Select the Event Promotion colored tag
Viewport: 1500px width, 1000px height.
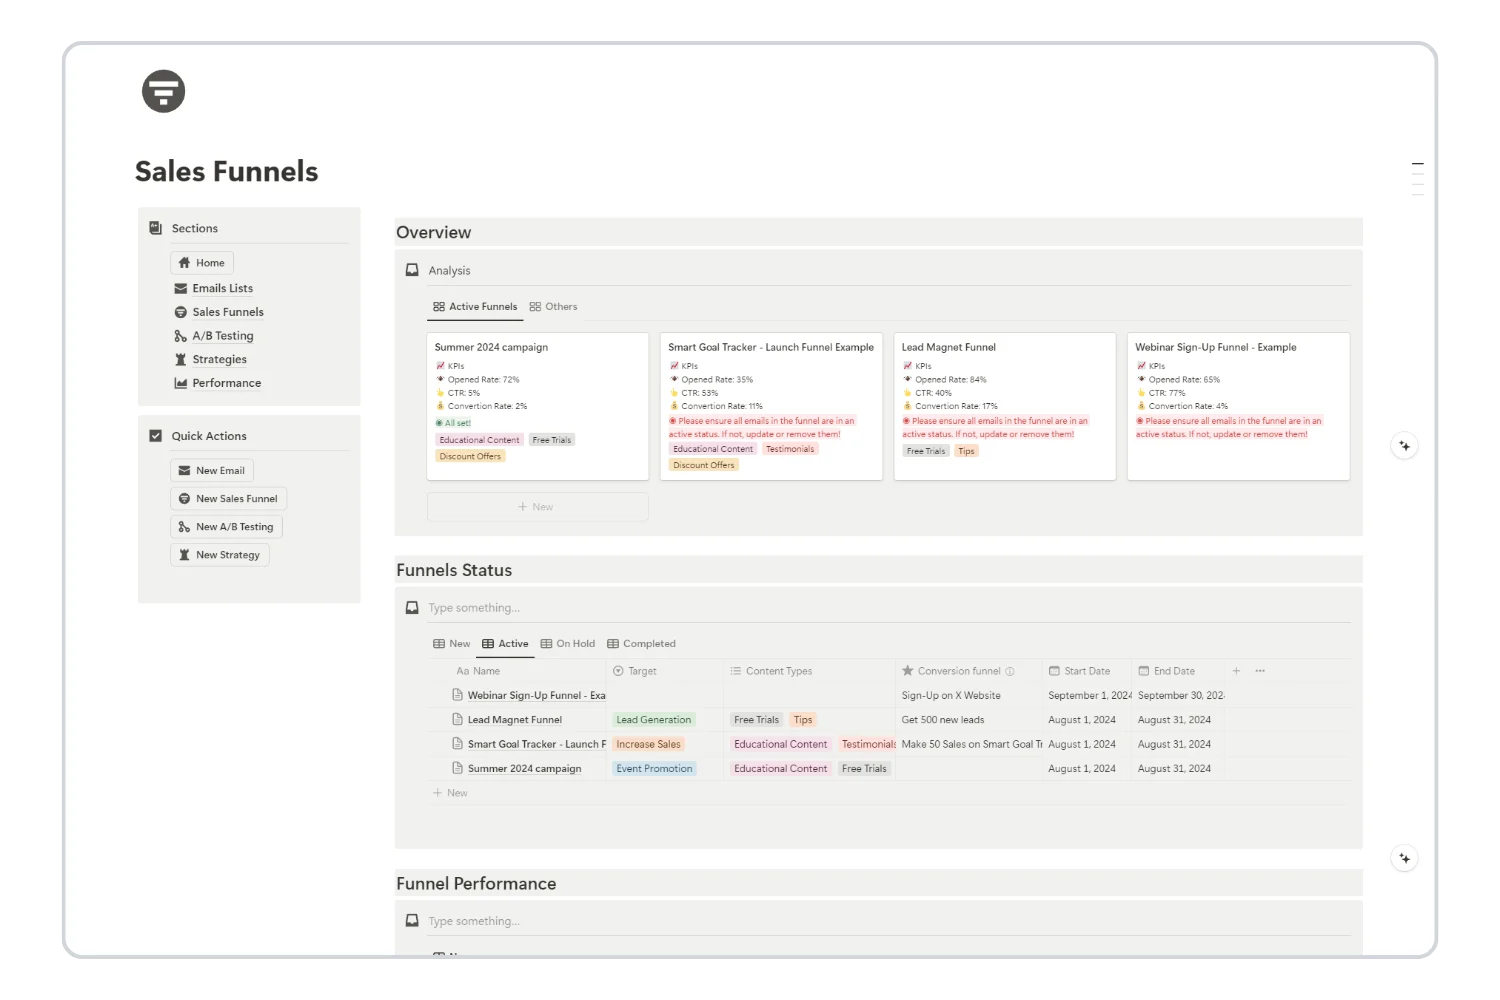click(x=654, y=768)
